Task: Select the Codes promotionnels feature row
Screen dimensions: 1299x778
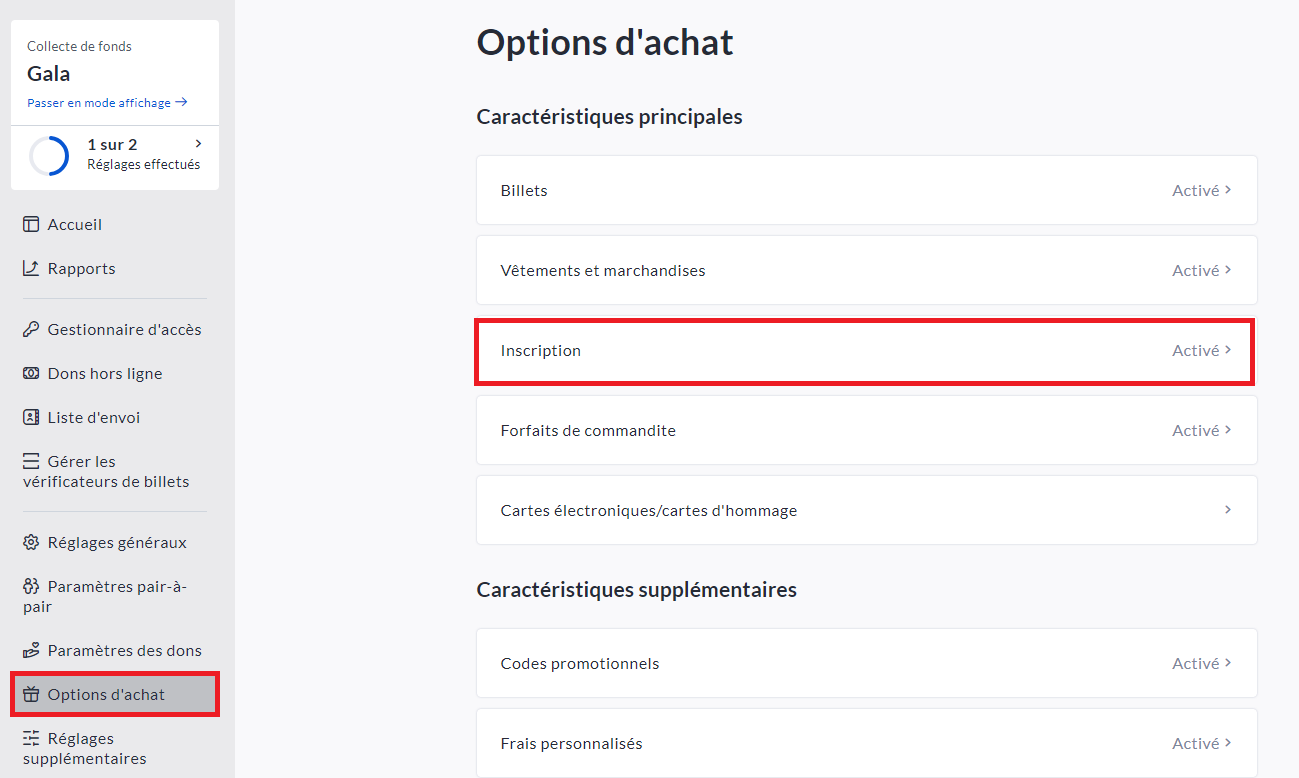Action: click(866, 663)
